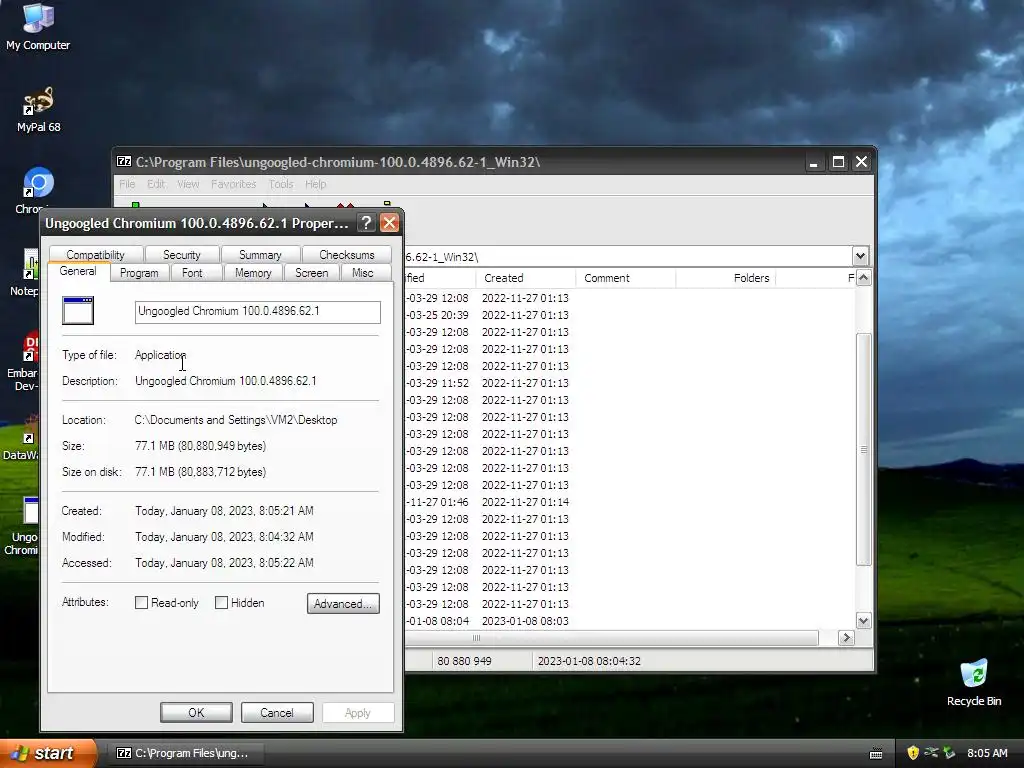This screenshot has height=768, width=1024.
Task: Activate the 7-Zip taskbar button
Action: (x=187, y=753)
